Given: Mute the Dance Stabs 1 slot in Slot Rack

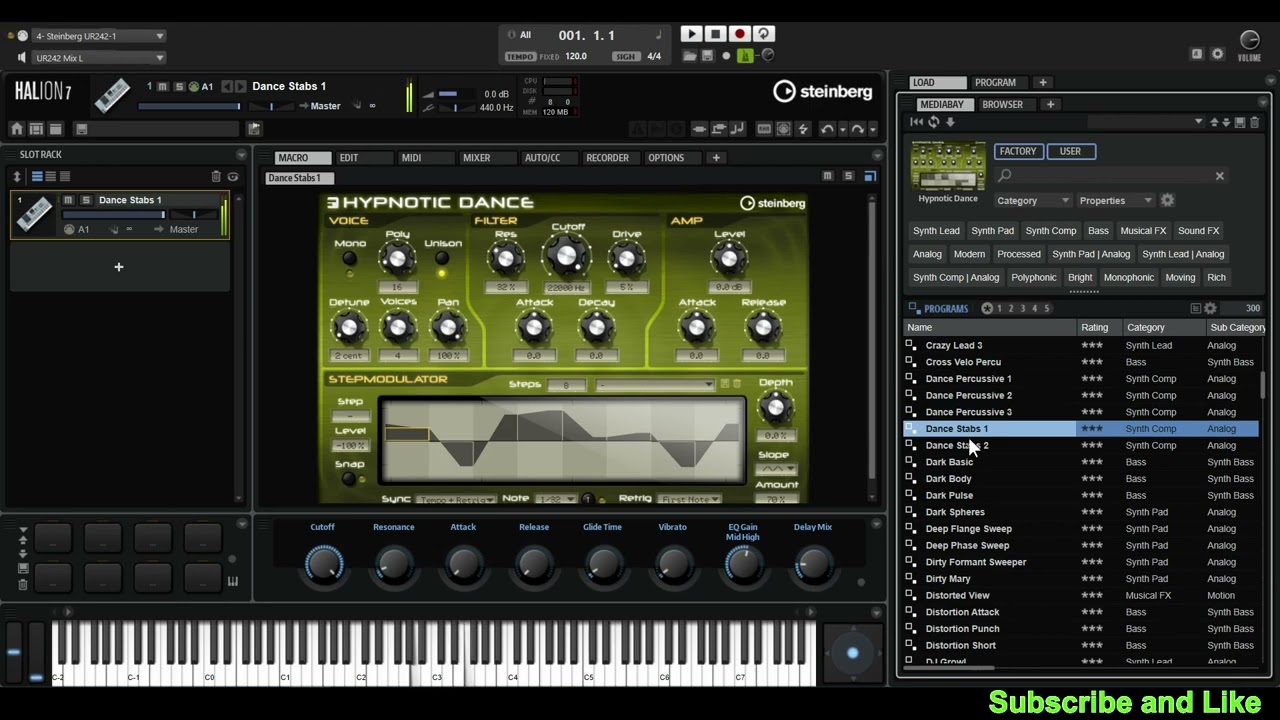Looking at the screenshot, I should pyautogui.click(x=68, y=200).
